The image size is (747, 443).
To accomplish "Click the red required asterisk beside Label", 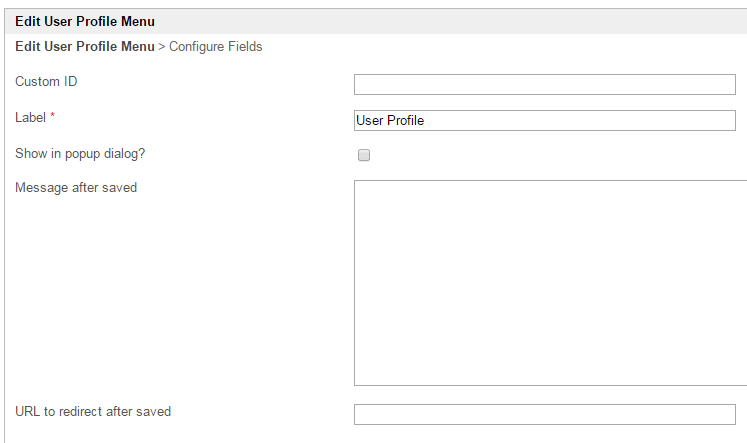I will click(53, 117).
